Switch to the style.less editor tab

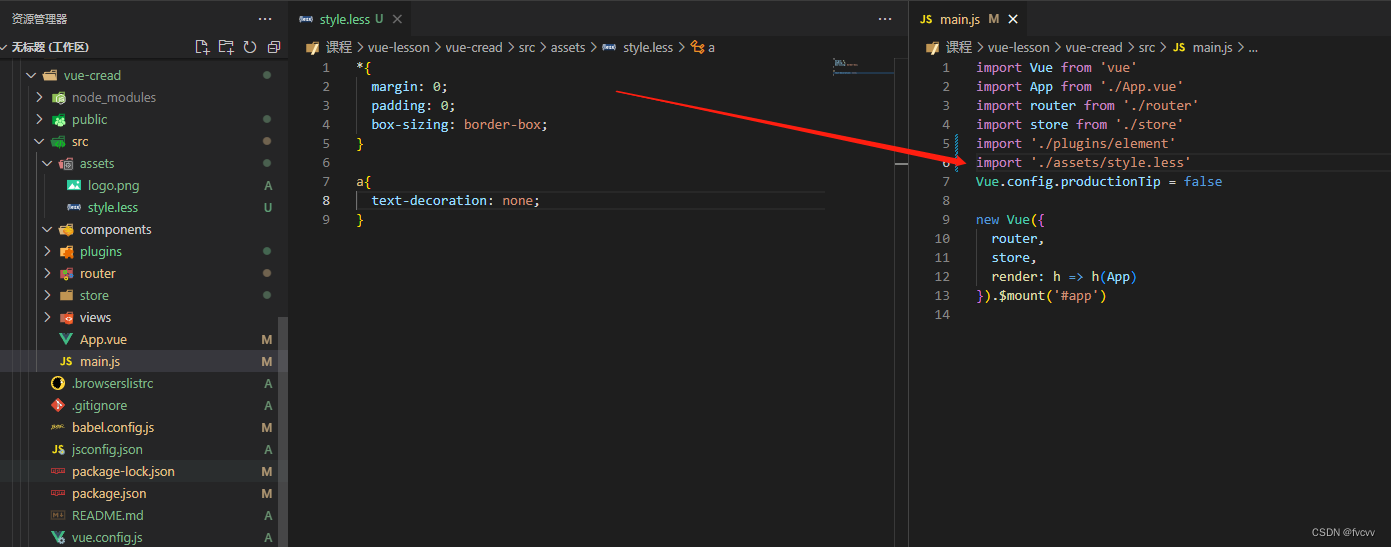(349, 19)
